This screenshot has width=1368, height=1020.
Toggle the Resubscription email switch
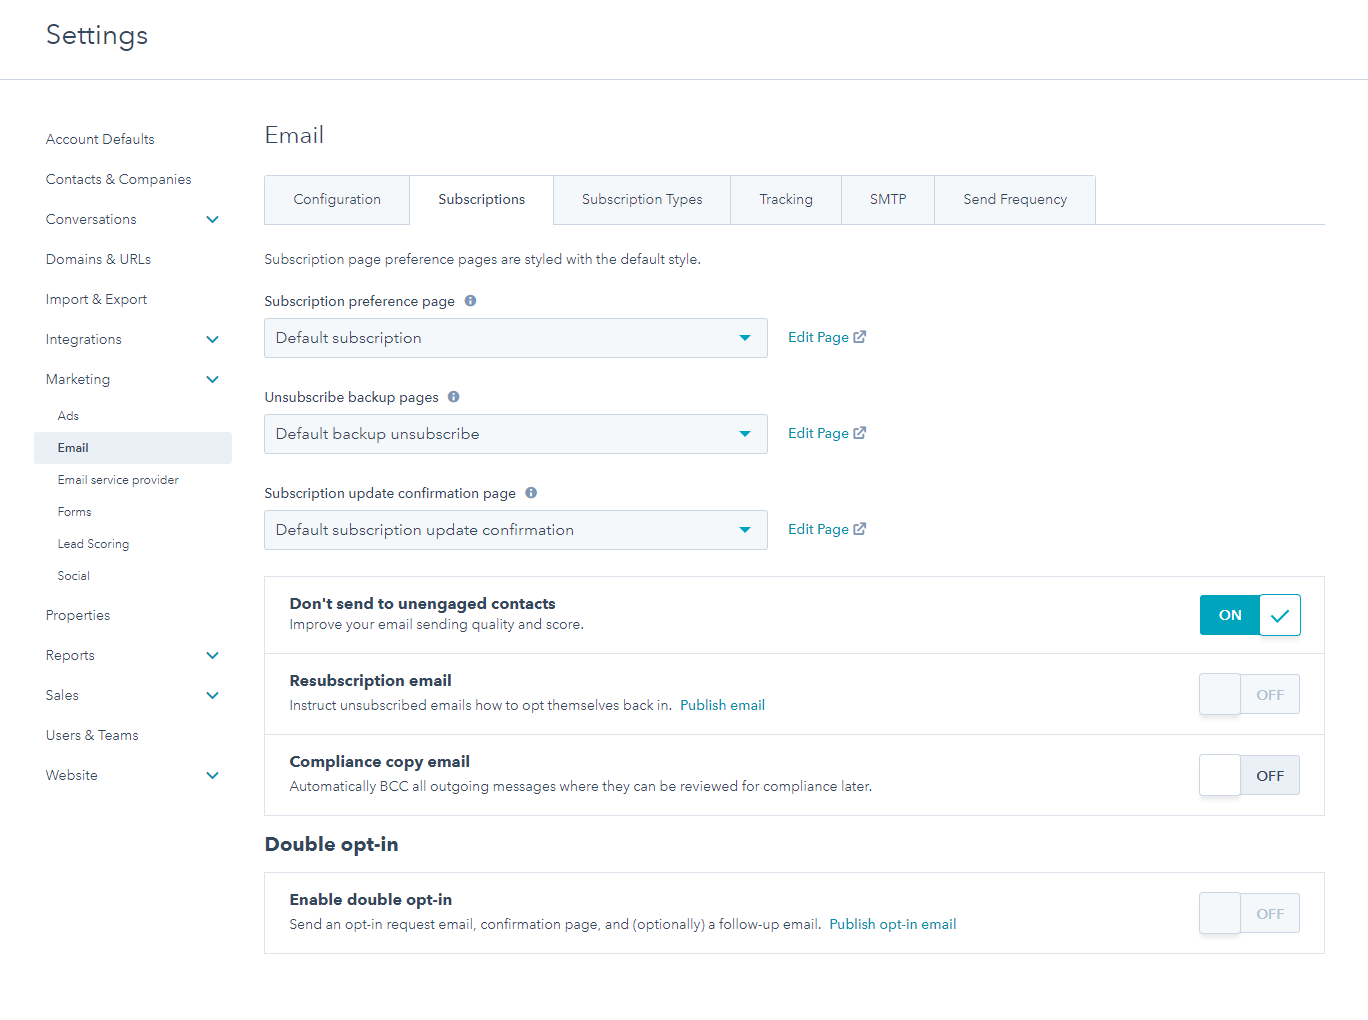coord(1250,695)
